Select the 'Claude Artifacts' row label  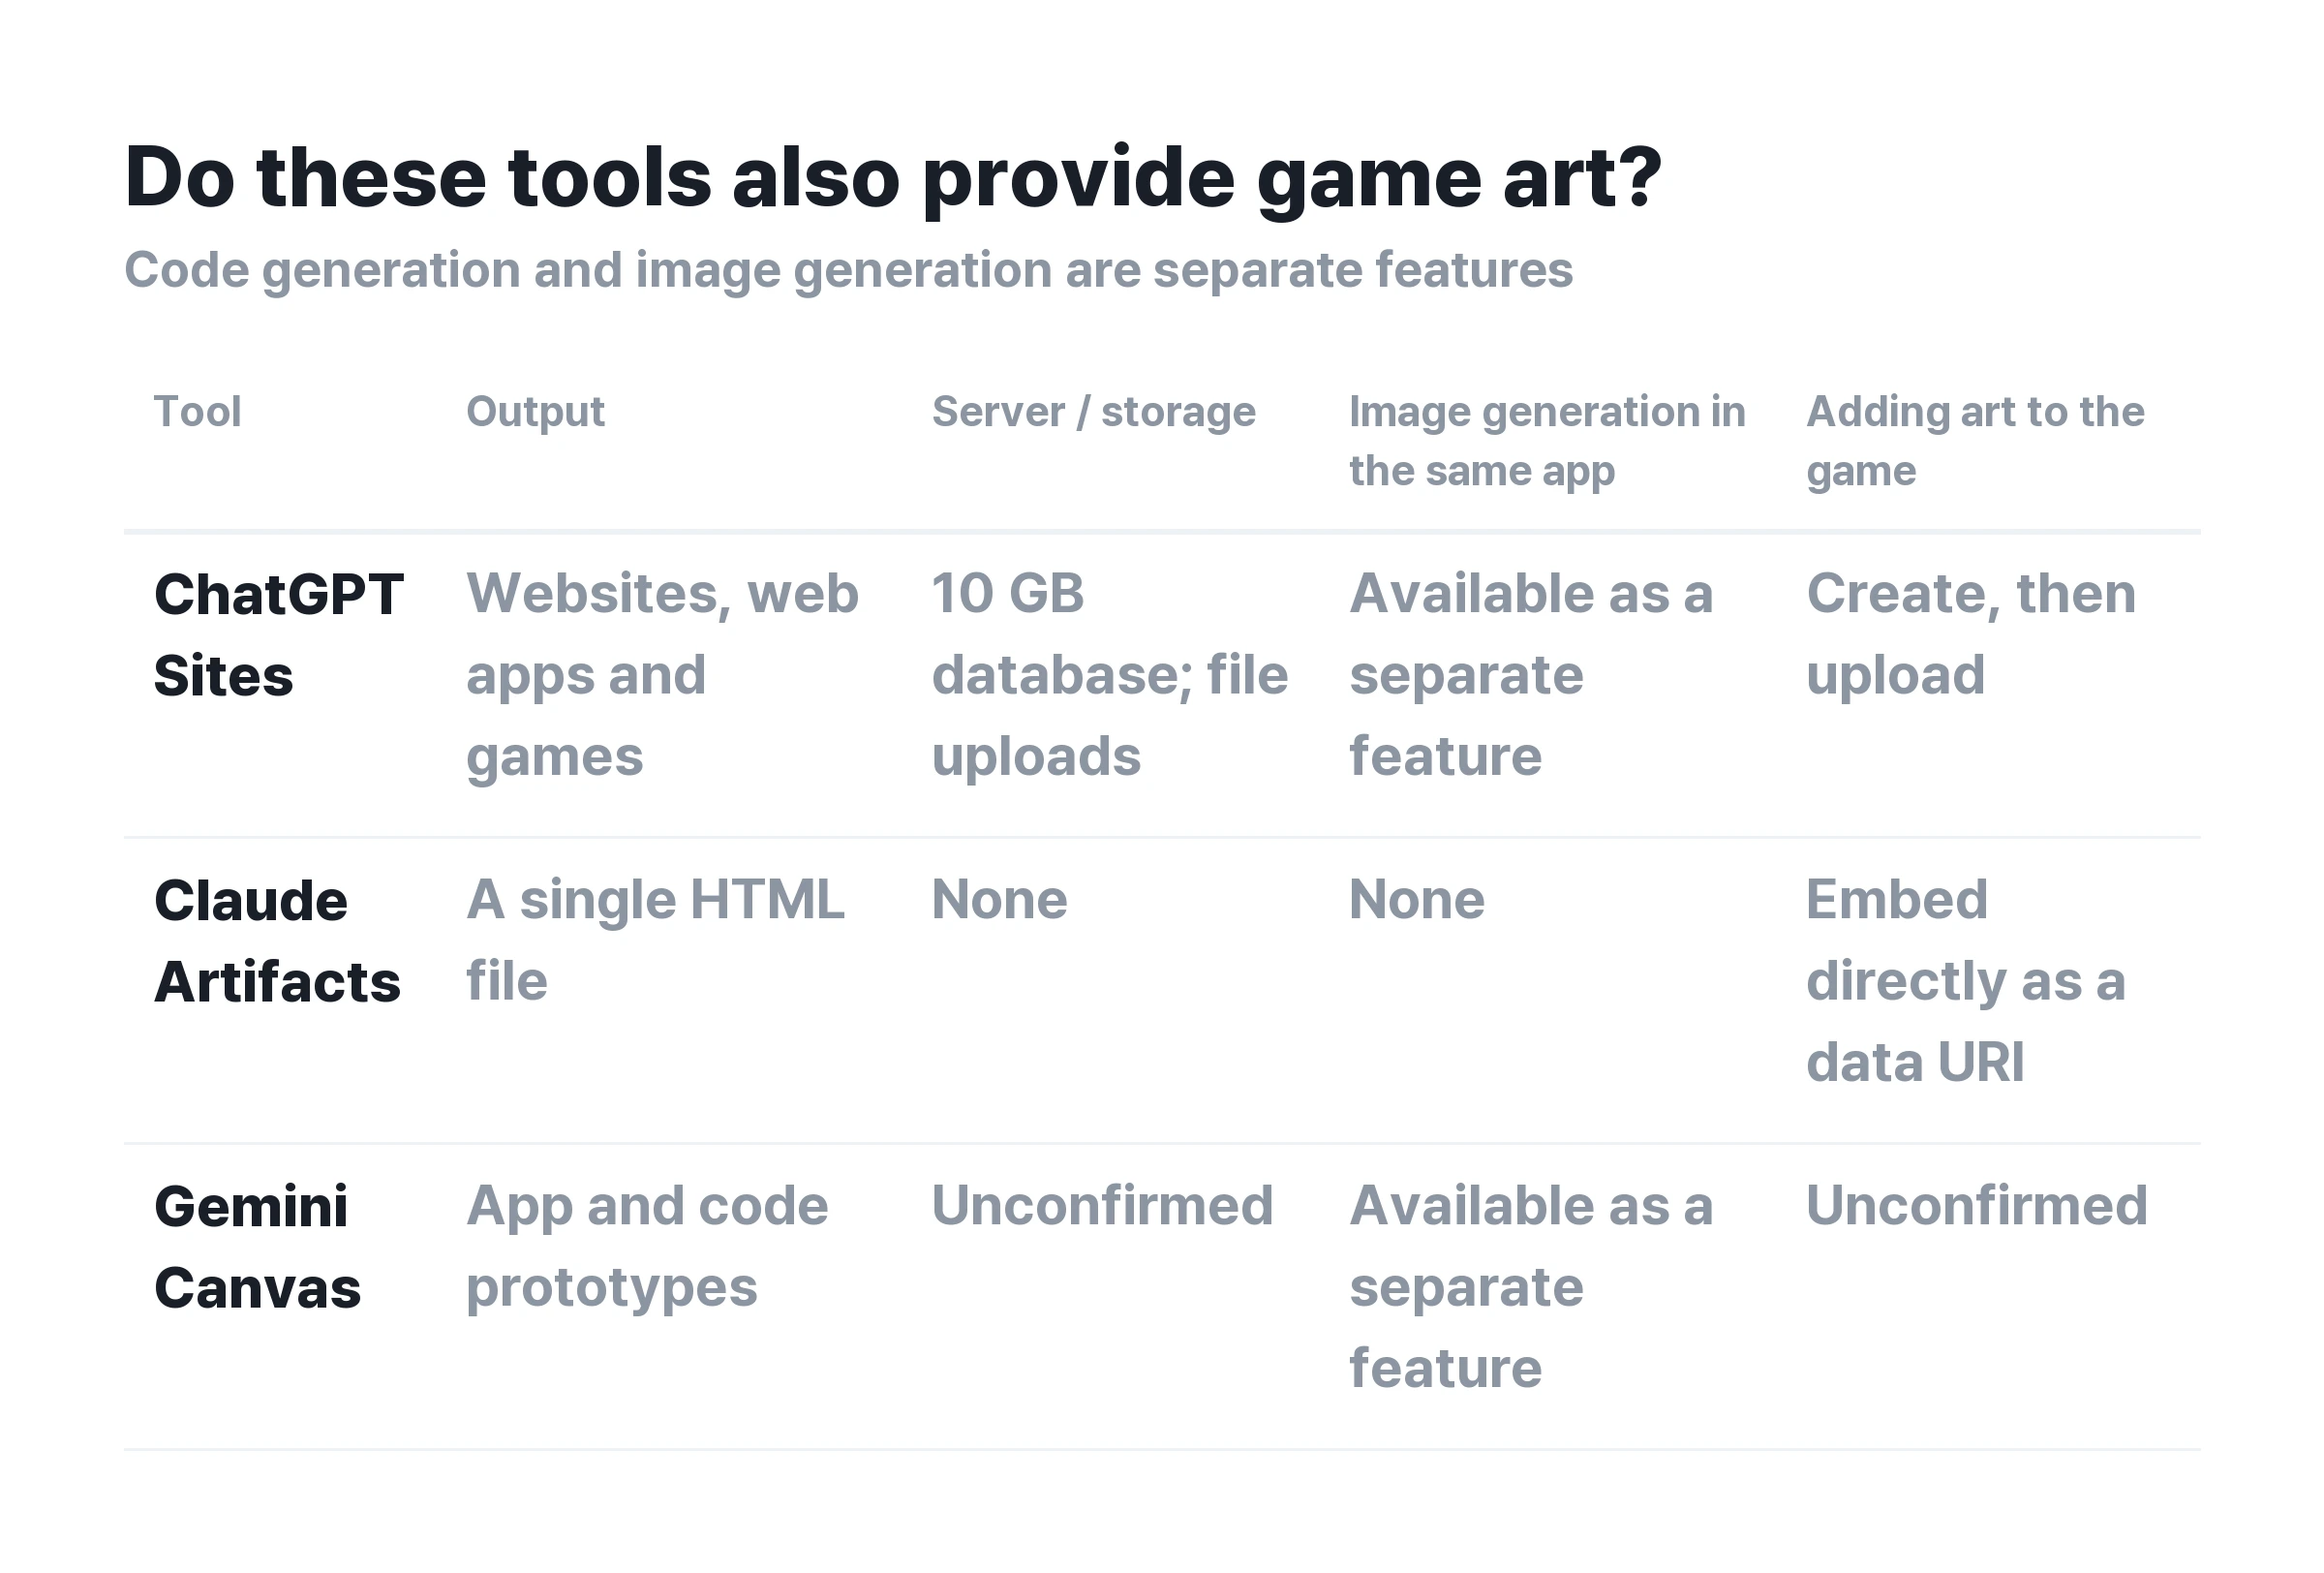coord(277,941)
